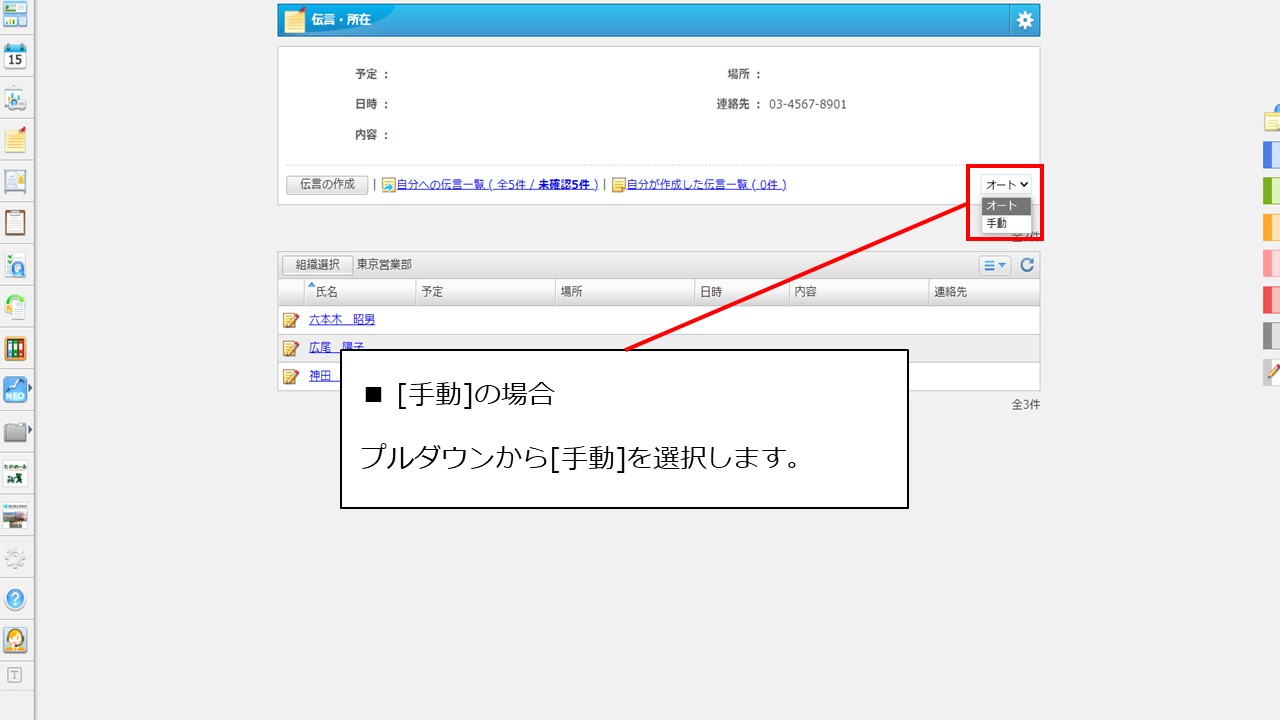Viewport: 1280px width, 720px height.
Task: Open the help question-mark icon in the sidebar
Action: point(15,599)
